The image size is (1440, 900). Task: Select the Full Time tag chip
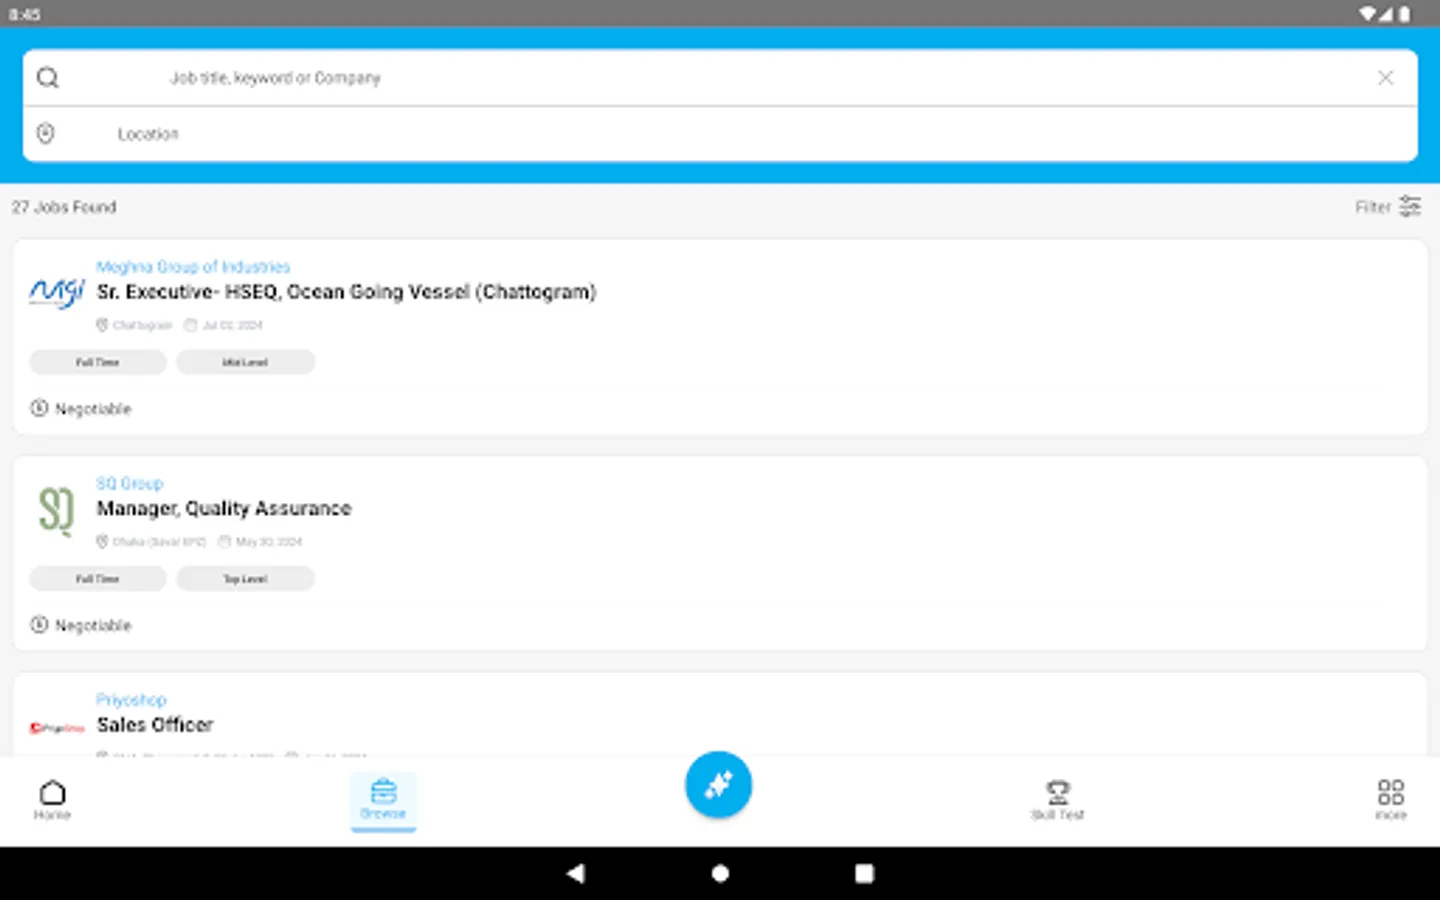pos(97,362)
